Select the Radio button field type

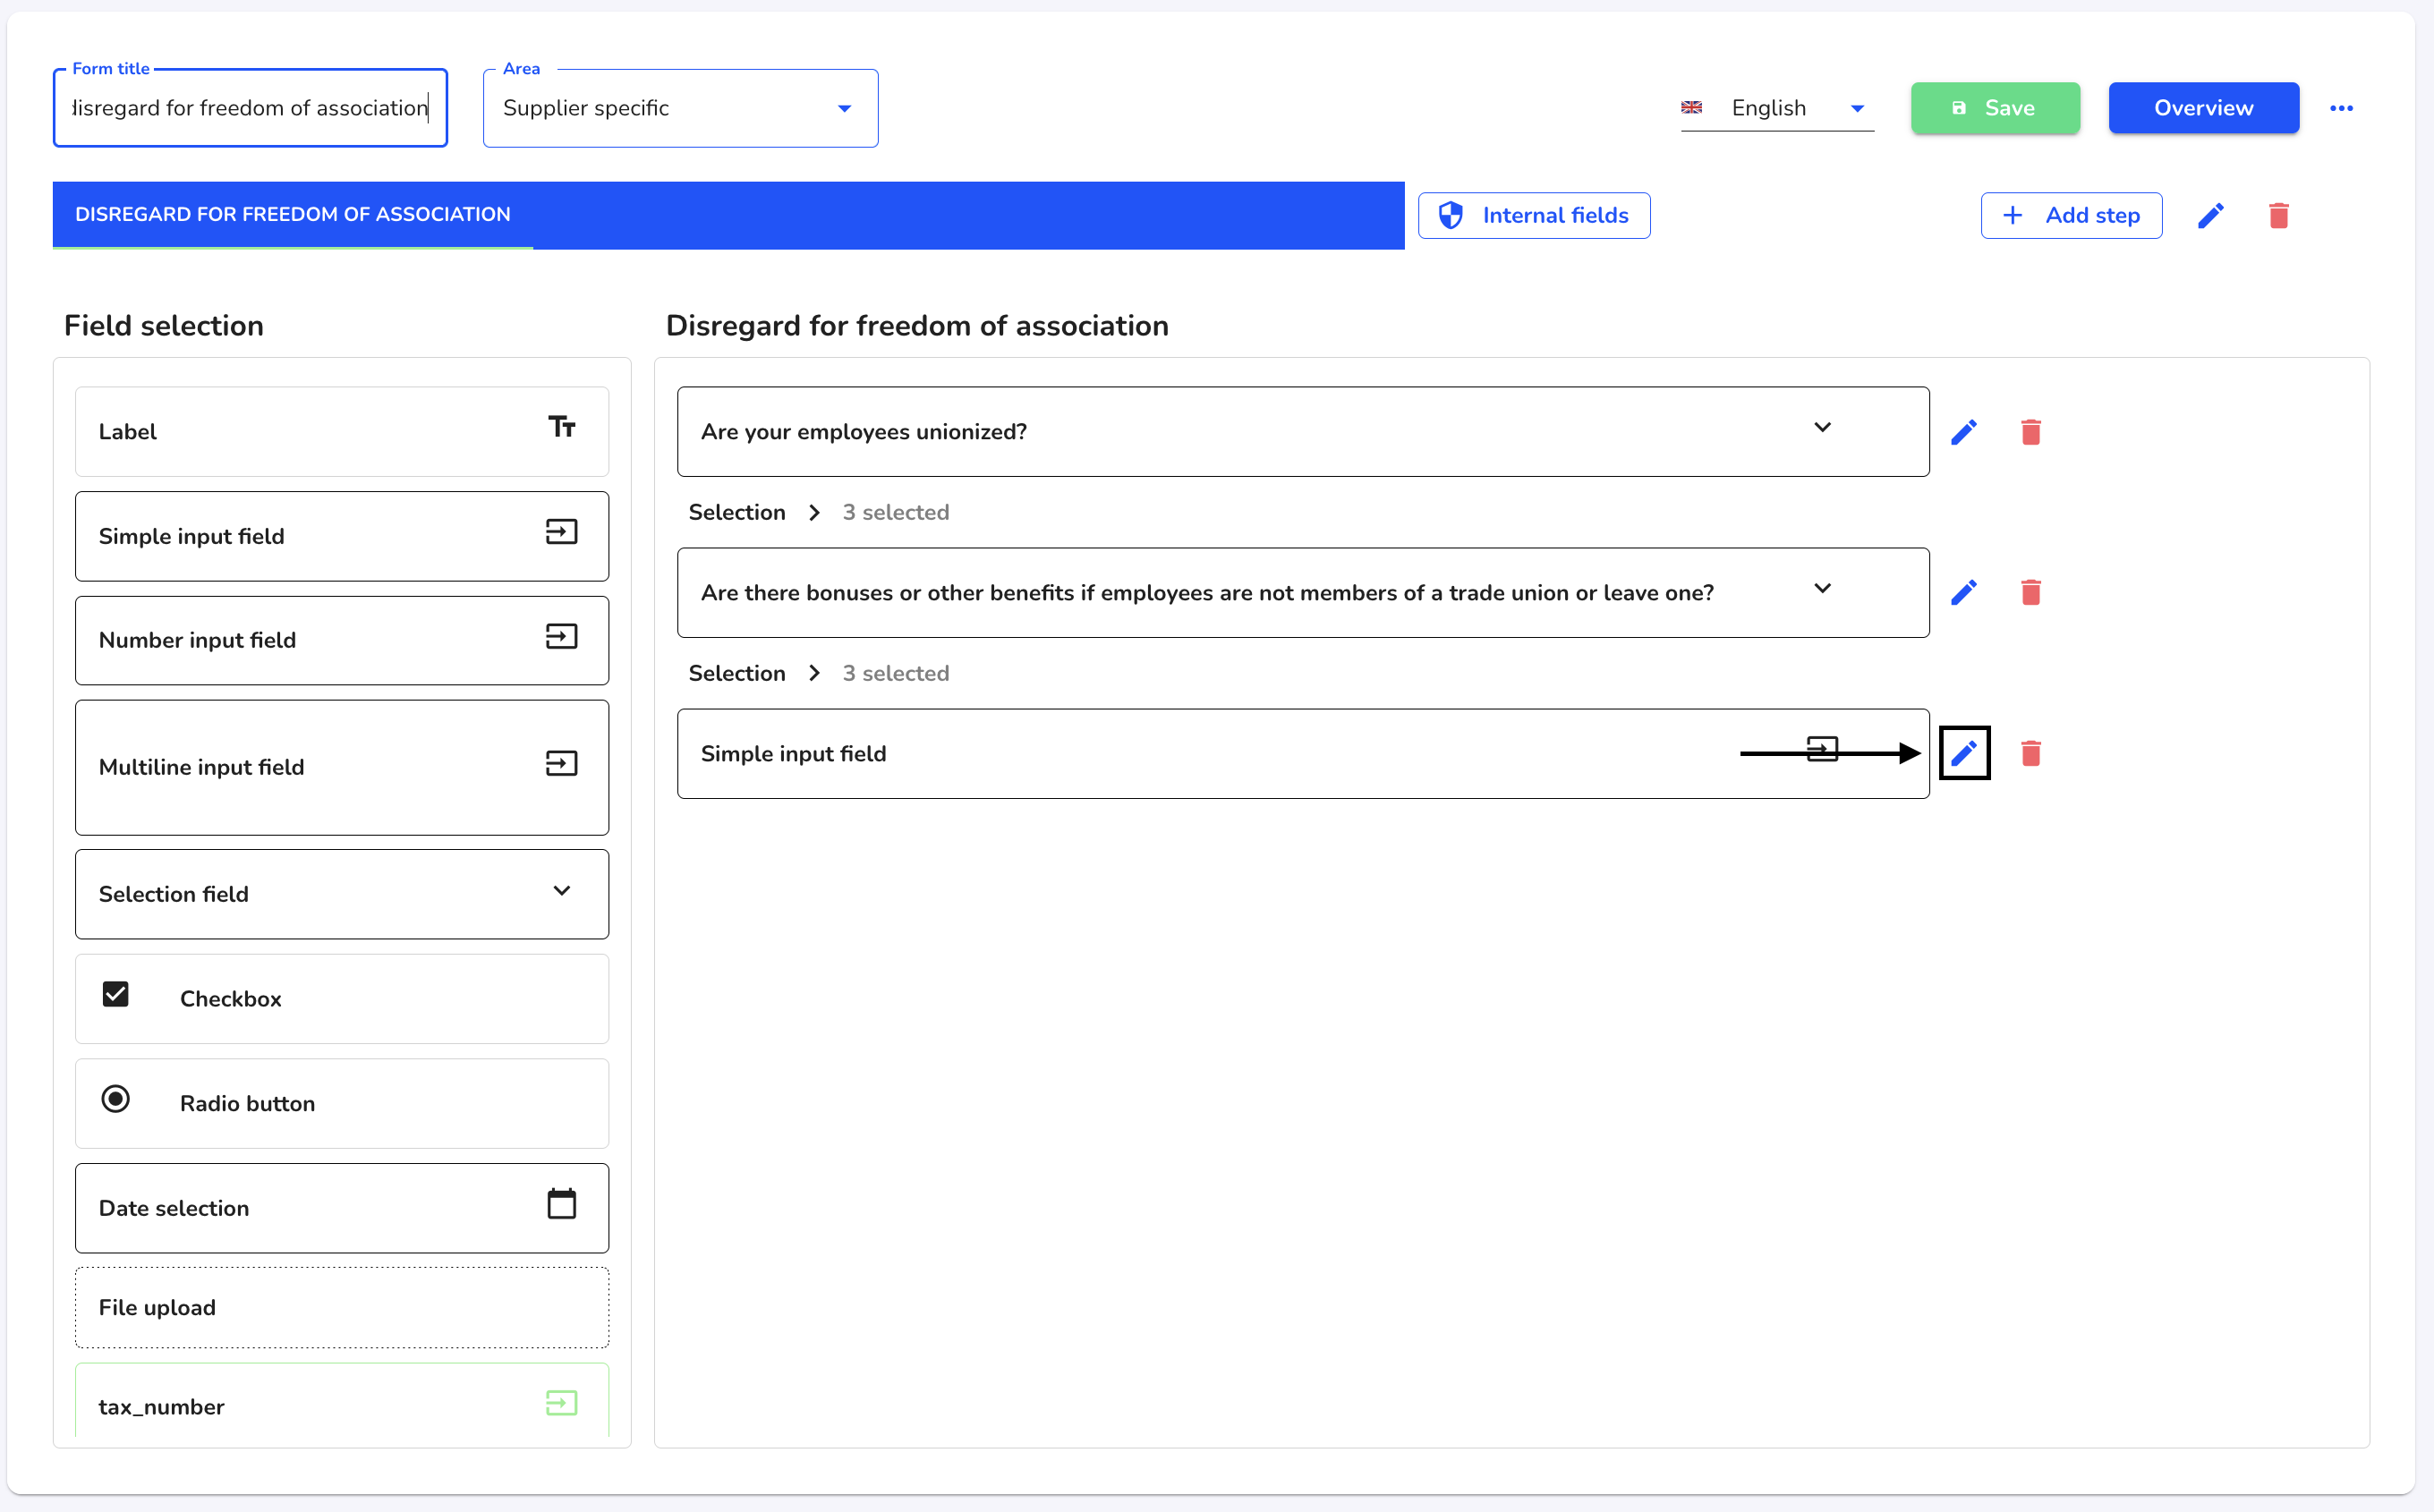[342, 1102]
